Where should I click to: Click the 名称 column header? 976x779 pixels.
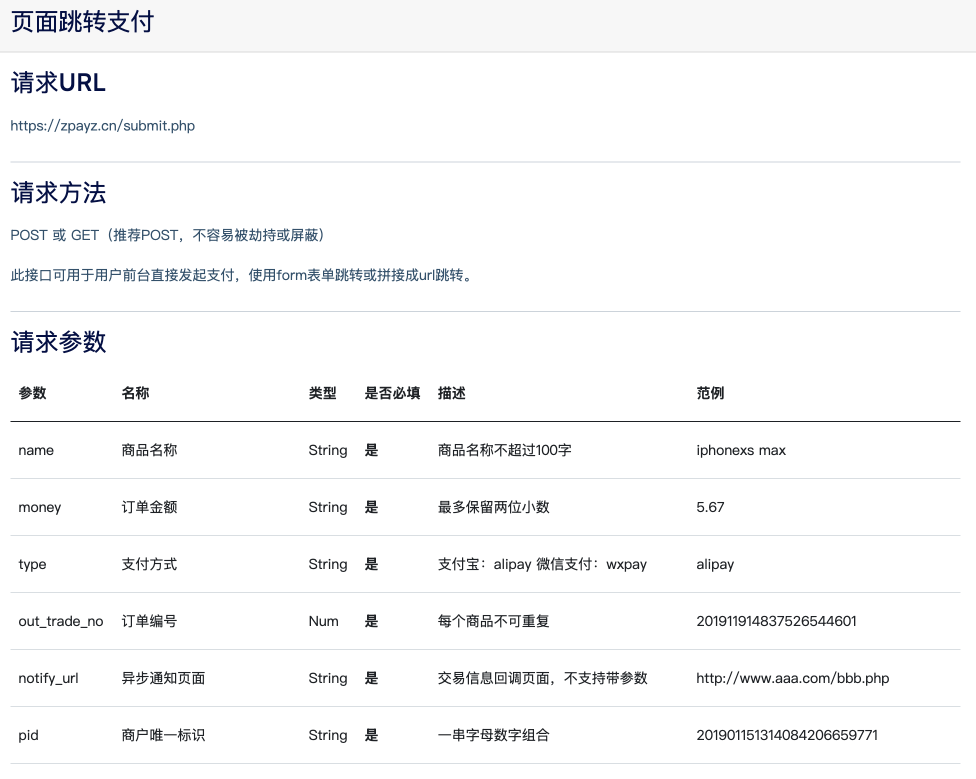click(x=135, y=393)
